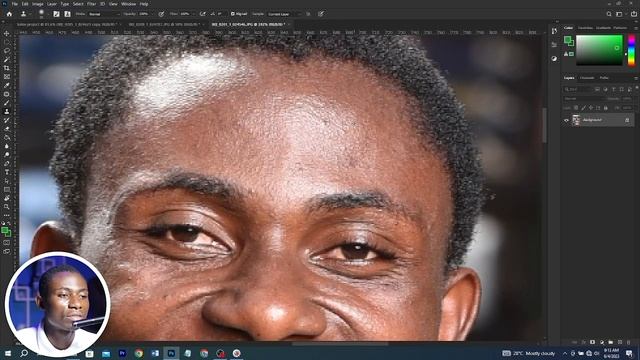Select the Eyedropper tool
640x360 pixels.
(7, 85)
